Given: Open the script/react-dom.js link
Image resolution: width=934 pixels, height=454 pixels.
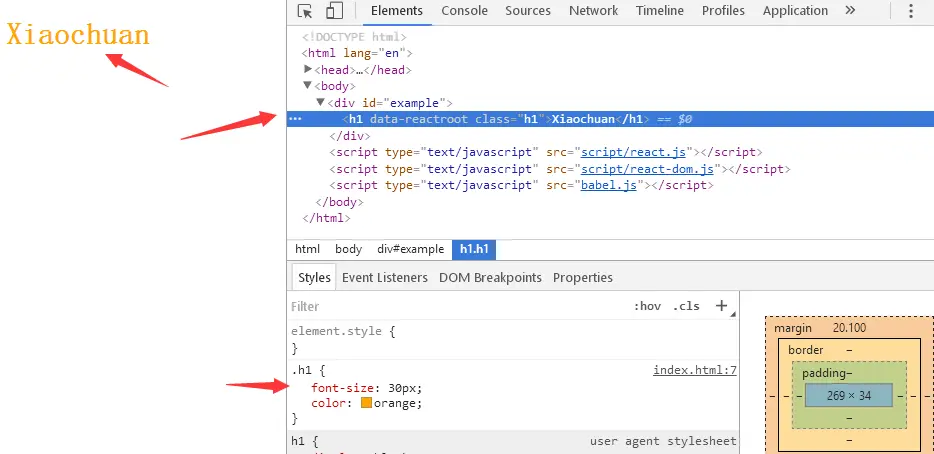Looking at the screenshot, I should click(647, 169).
